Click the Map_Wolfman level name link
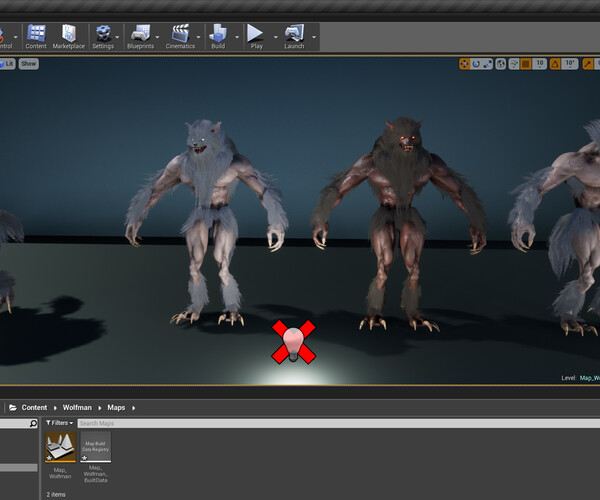 click(590, 378)
